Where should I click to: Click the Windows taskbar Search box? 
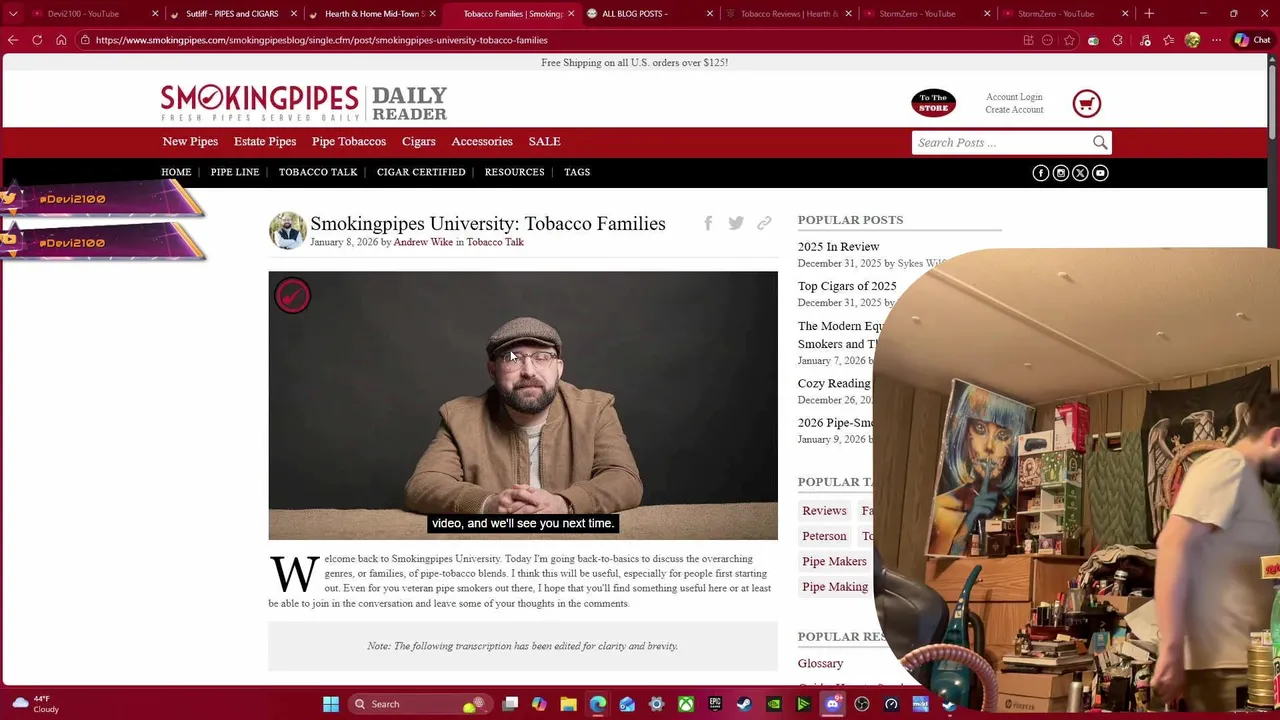(x=421, y=704)
